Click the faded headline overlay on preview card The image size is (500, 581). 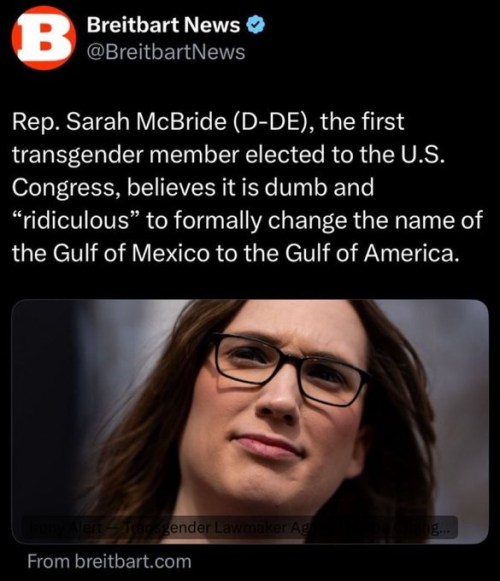[x=240, y=527]
